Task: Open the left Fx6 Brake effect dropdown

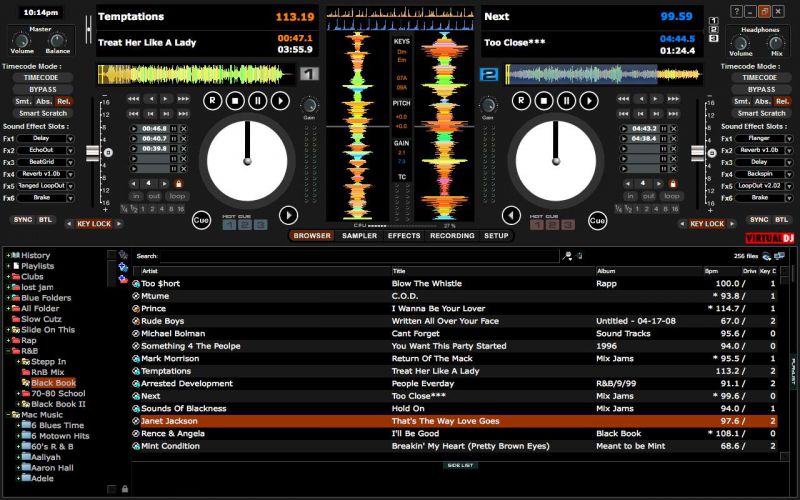Action: [x=70, y=198]
